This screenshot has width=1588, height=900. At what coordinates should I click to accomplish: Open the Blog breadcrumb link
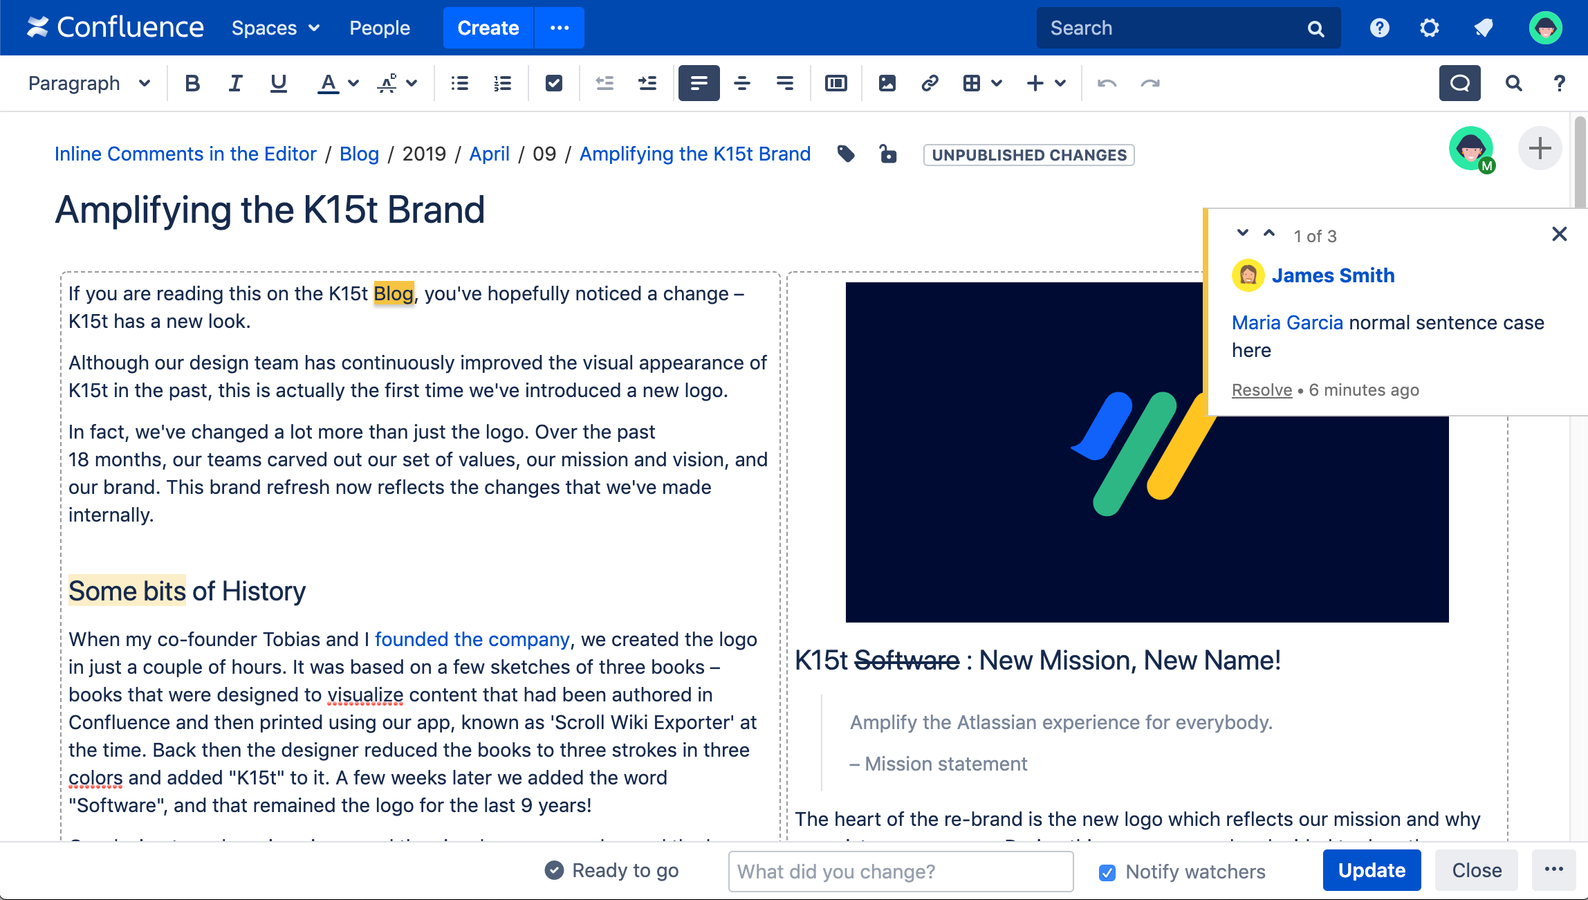coord(359,154)
